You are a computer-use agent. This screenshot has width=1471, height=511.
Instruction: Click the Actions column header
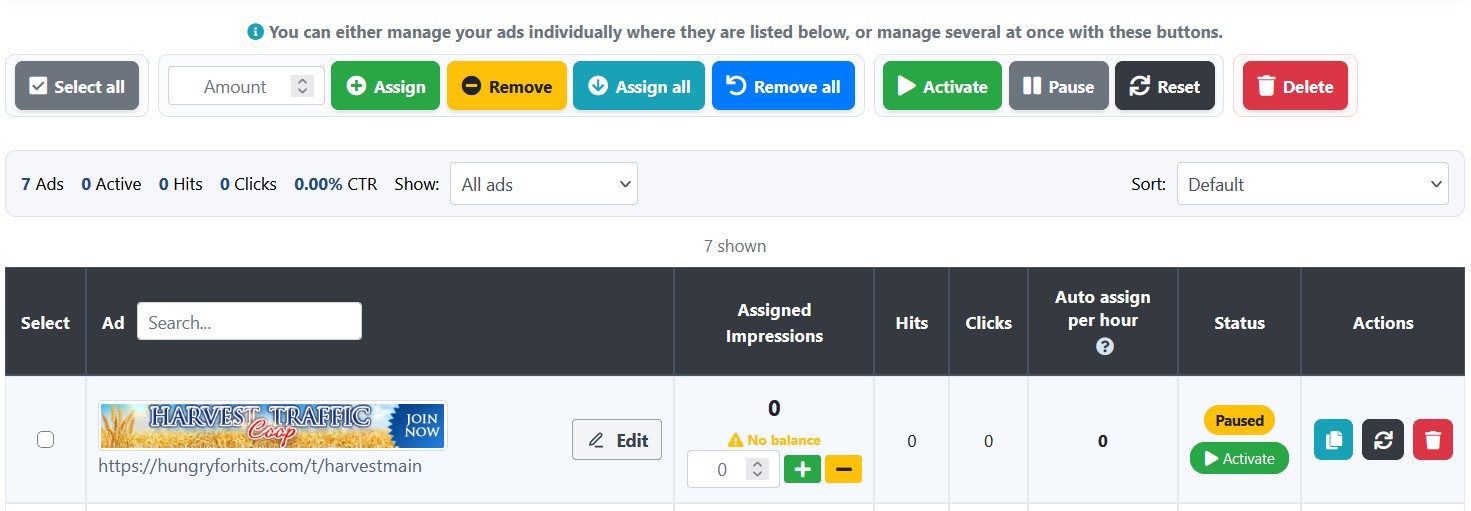(x=1383, y=323)
